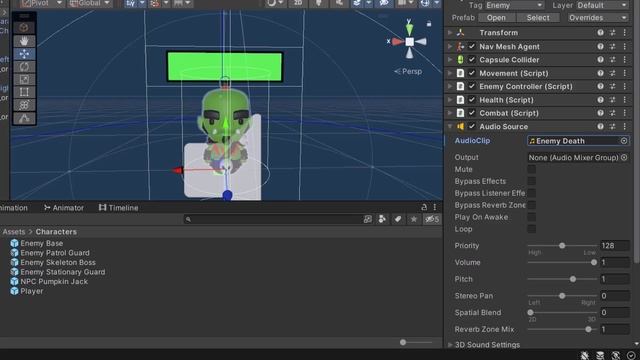Image resolution: width=640 pixels, height=360 pixels.
Task: Open the Output mixer group object picker
Action: click(x=624, y=158)
